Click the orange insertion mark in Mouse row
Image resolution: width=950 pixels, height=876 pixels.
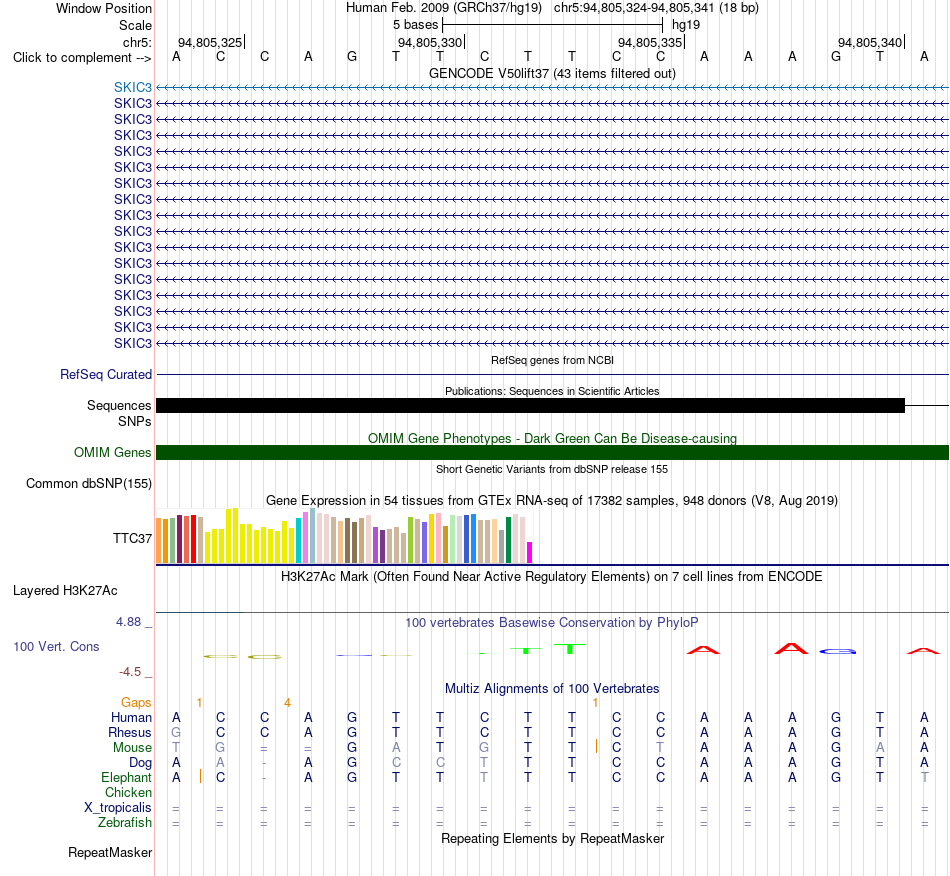point(596,746)
